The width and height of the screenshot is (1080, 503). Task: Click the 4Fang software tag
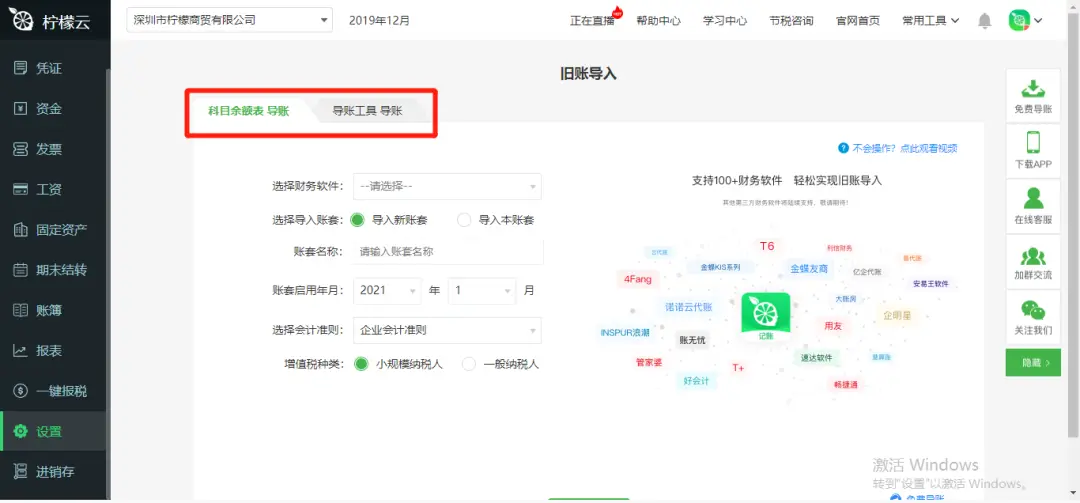(637, 279)
